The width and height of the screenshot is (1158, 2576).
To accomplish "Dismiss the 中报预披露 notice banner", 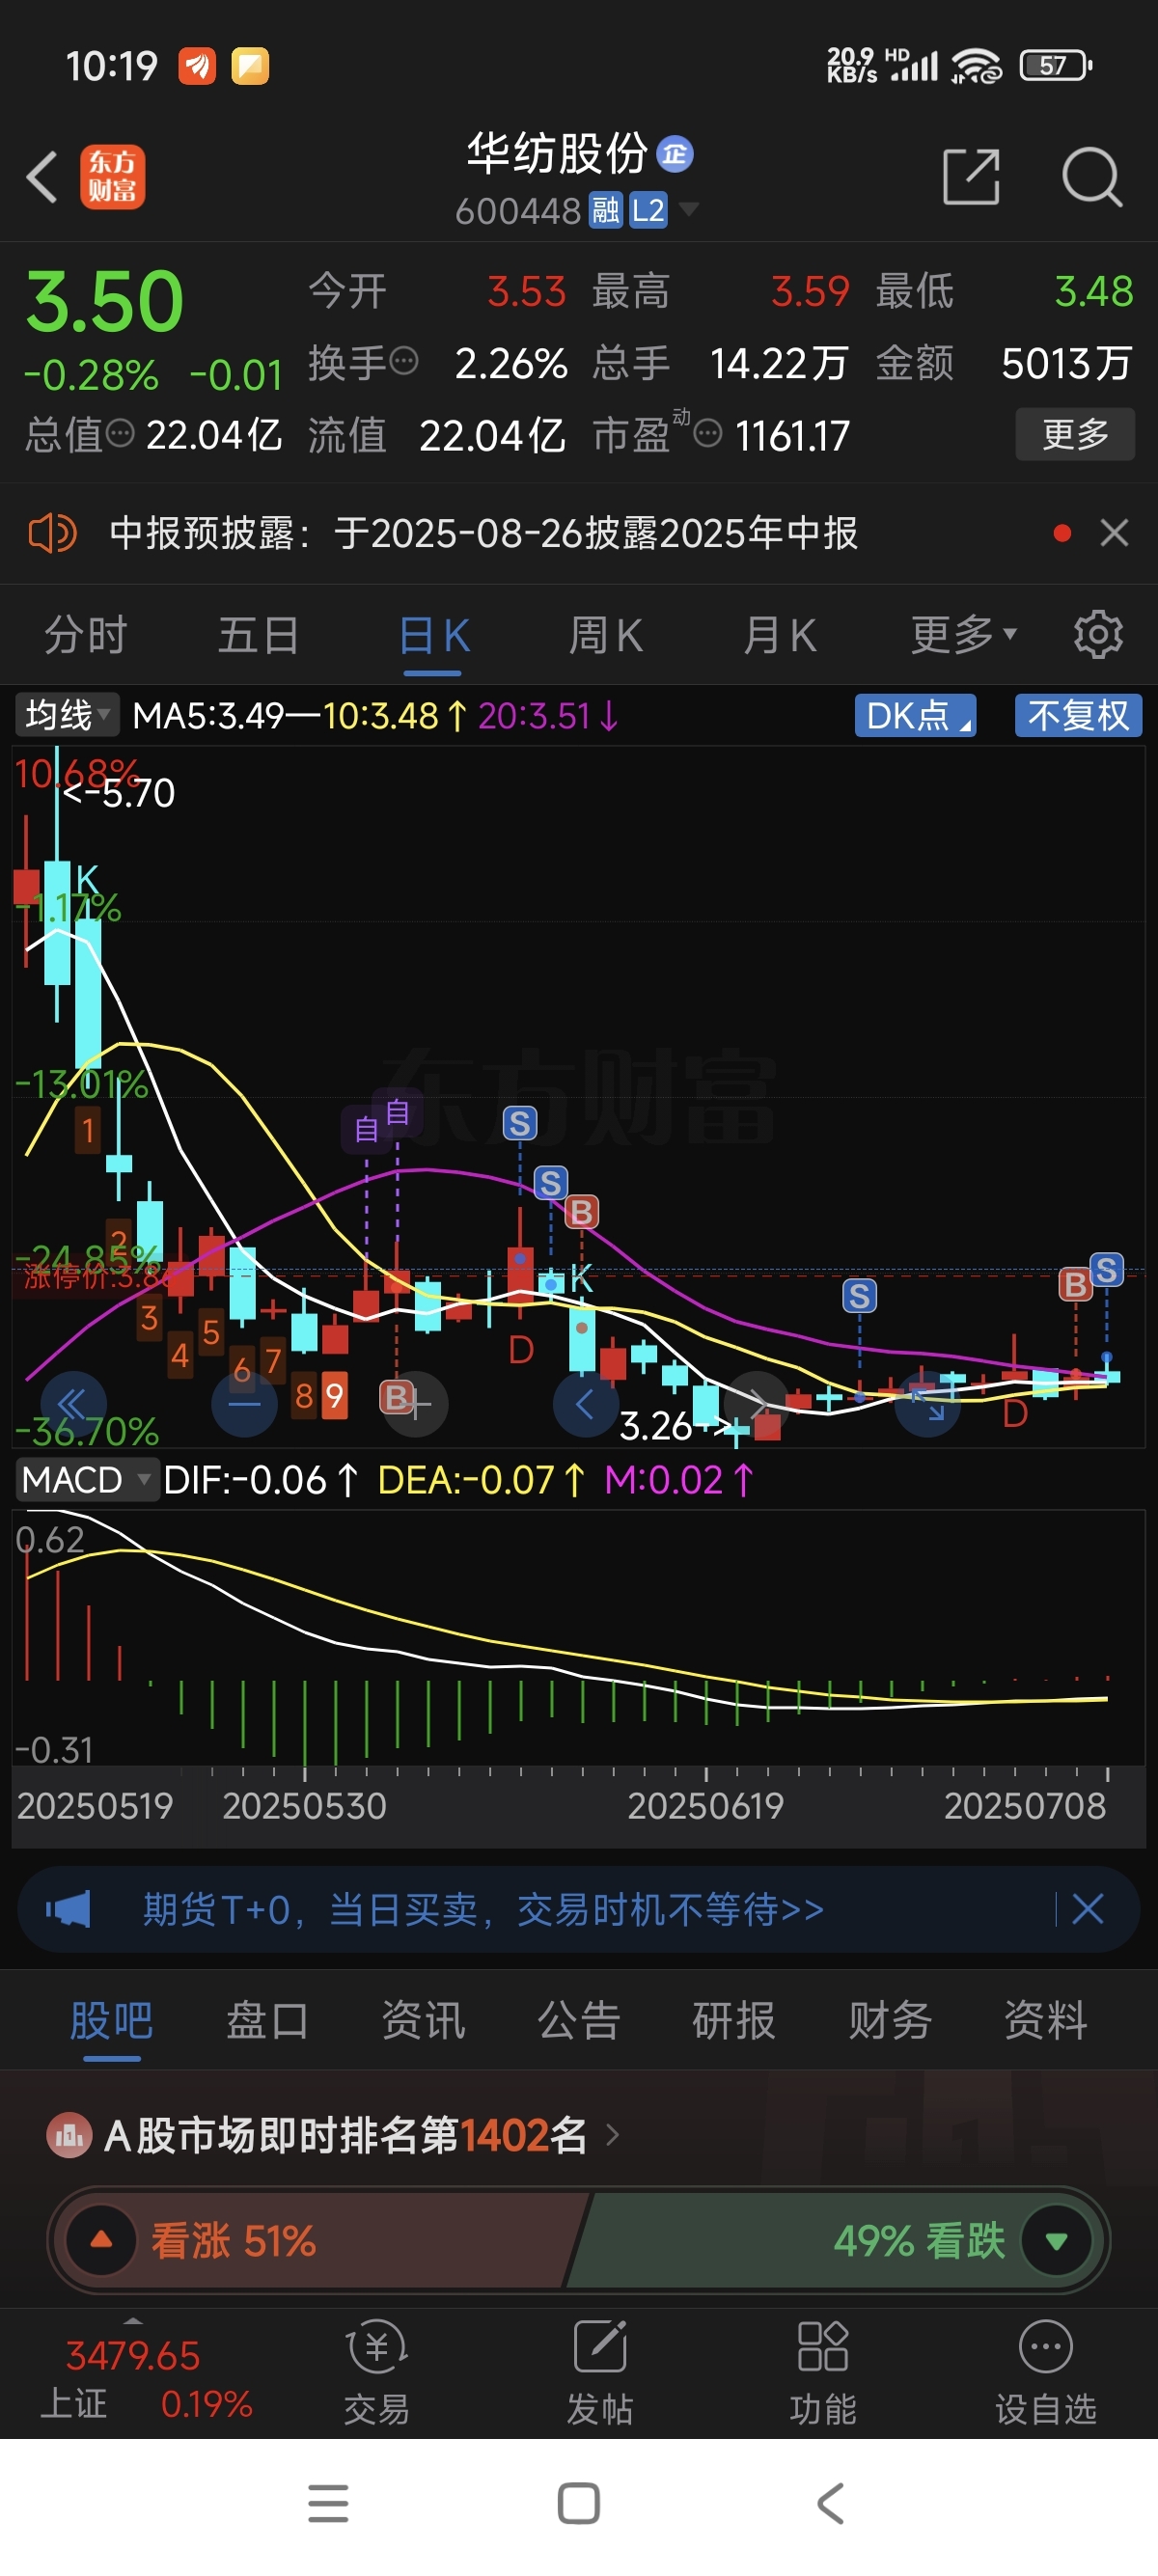I will pos(1114,533).
